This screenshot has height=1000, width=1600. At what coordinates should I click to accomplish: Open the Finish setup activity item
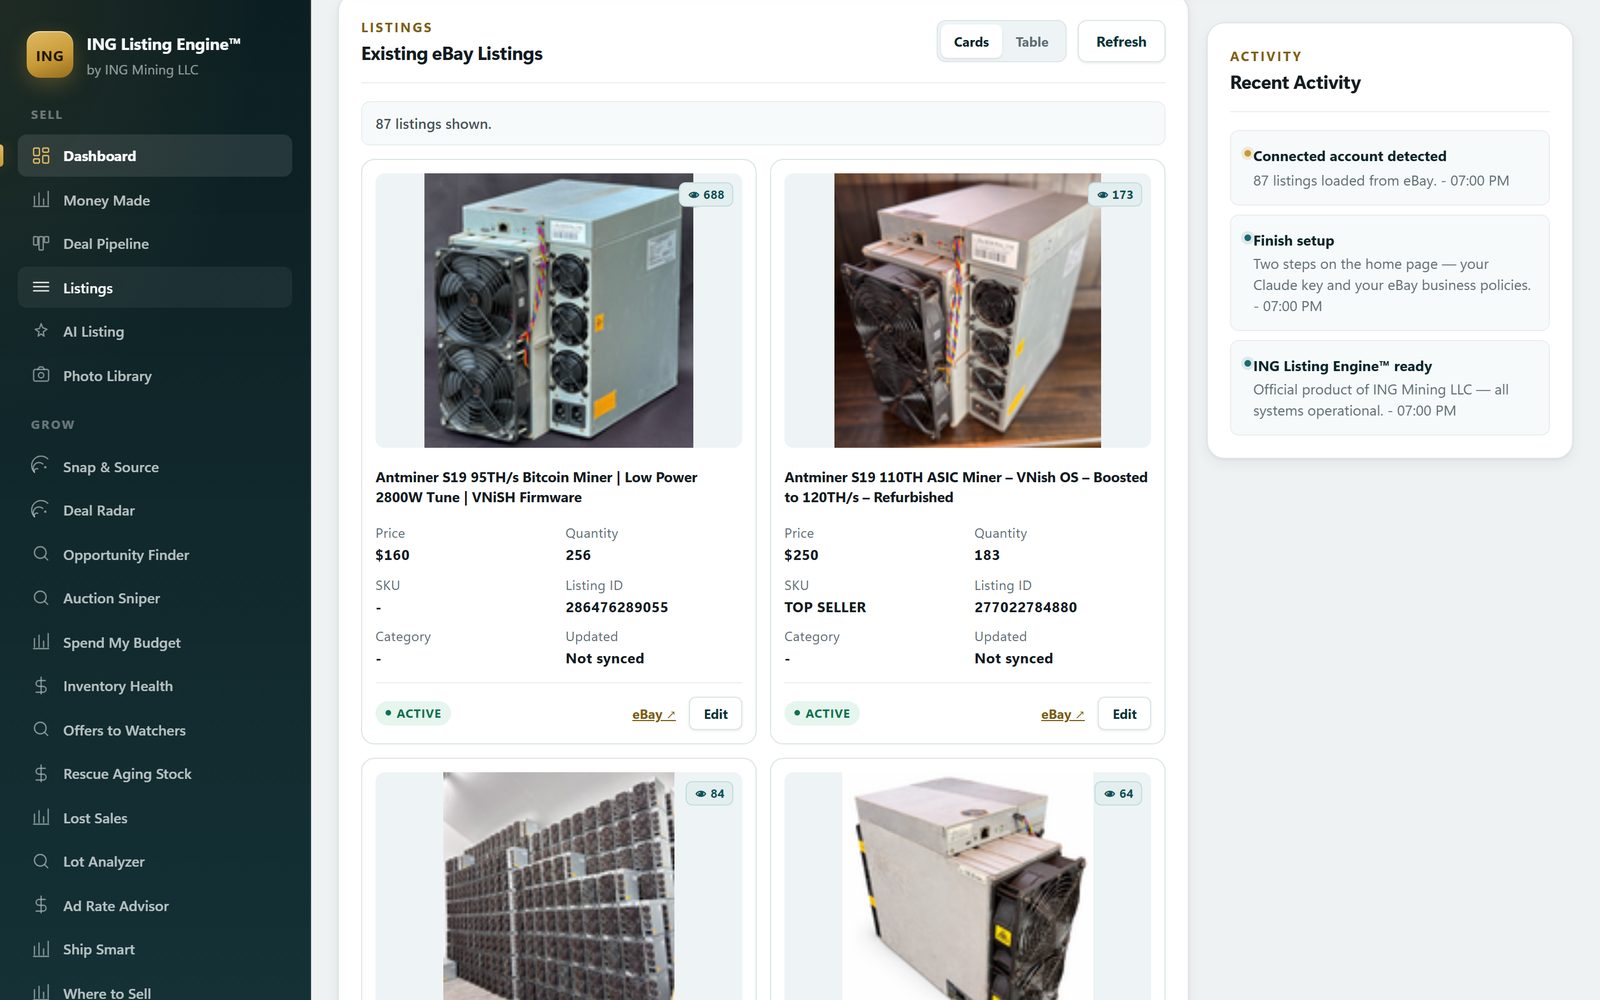point(1390,273)
